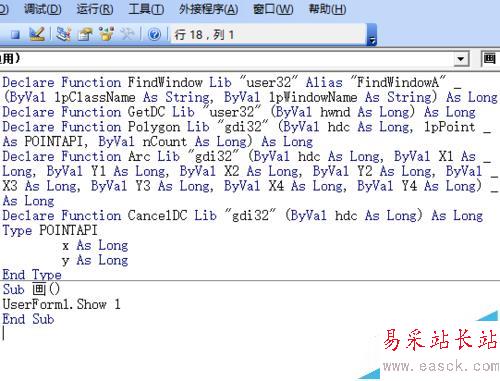Open Visual Basic Help question-mark icon
The height and width of the screenshot is (381, 500).
coord(154,34)
